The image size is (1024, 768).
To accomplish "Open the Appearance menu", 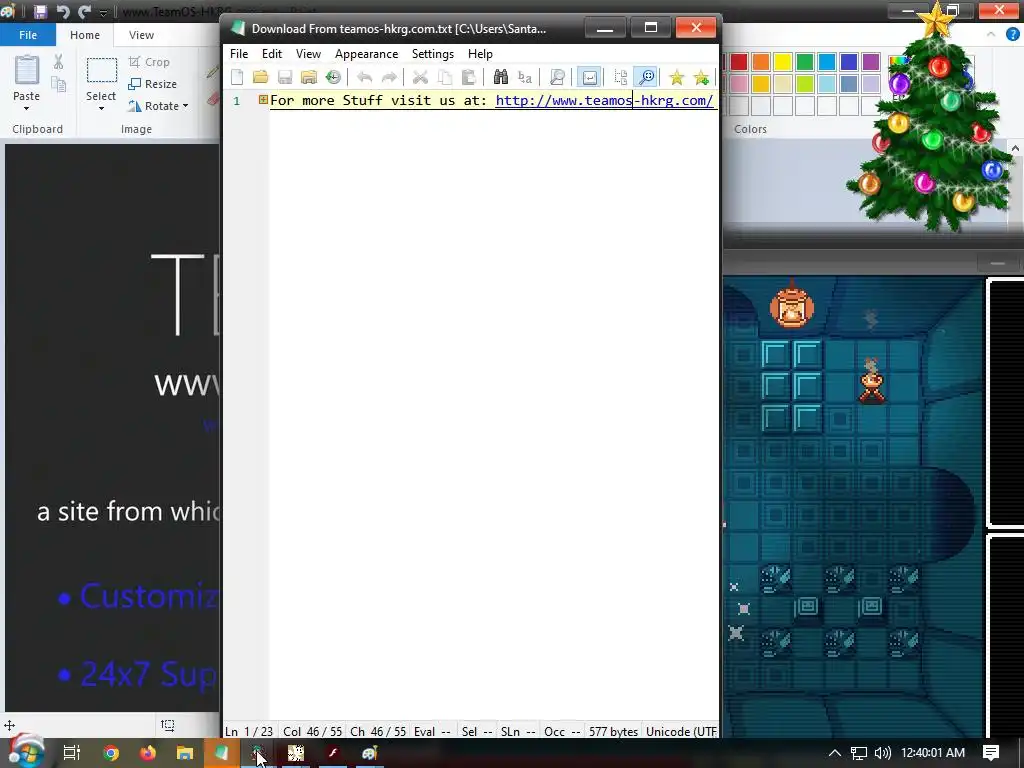I will tap(366, 54).
